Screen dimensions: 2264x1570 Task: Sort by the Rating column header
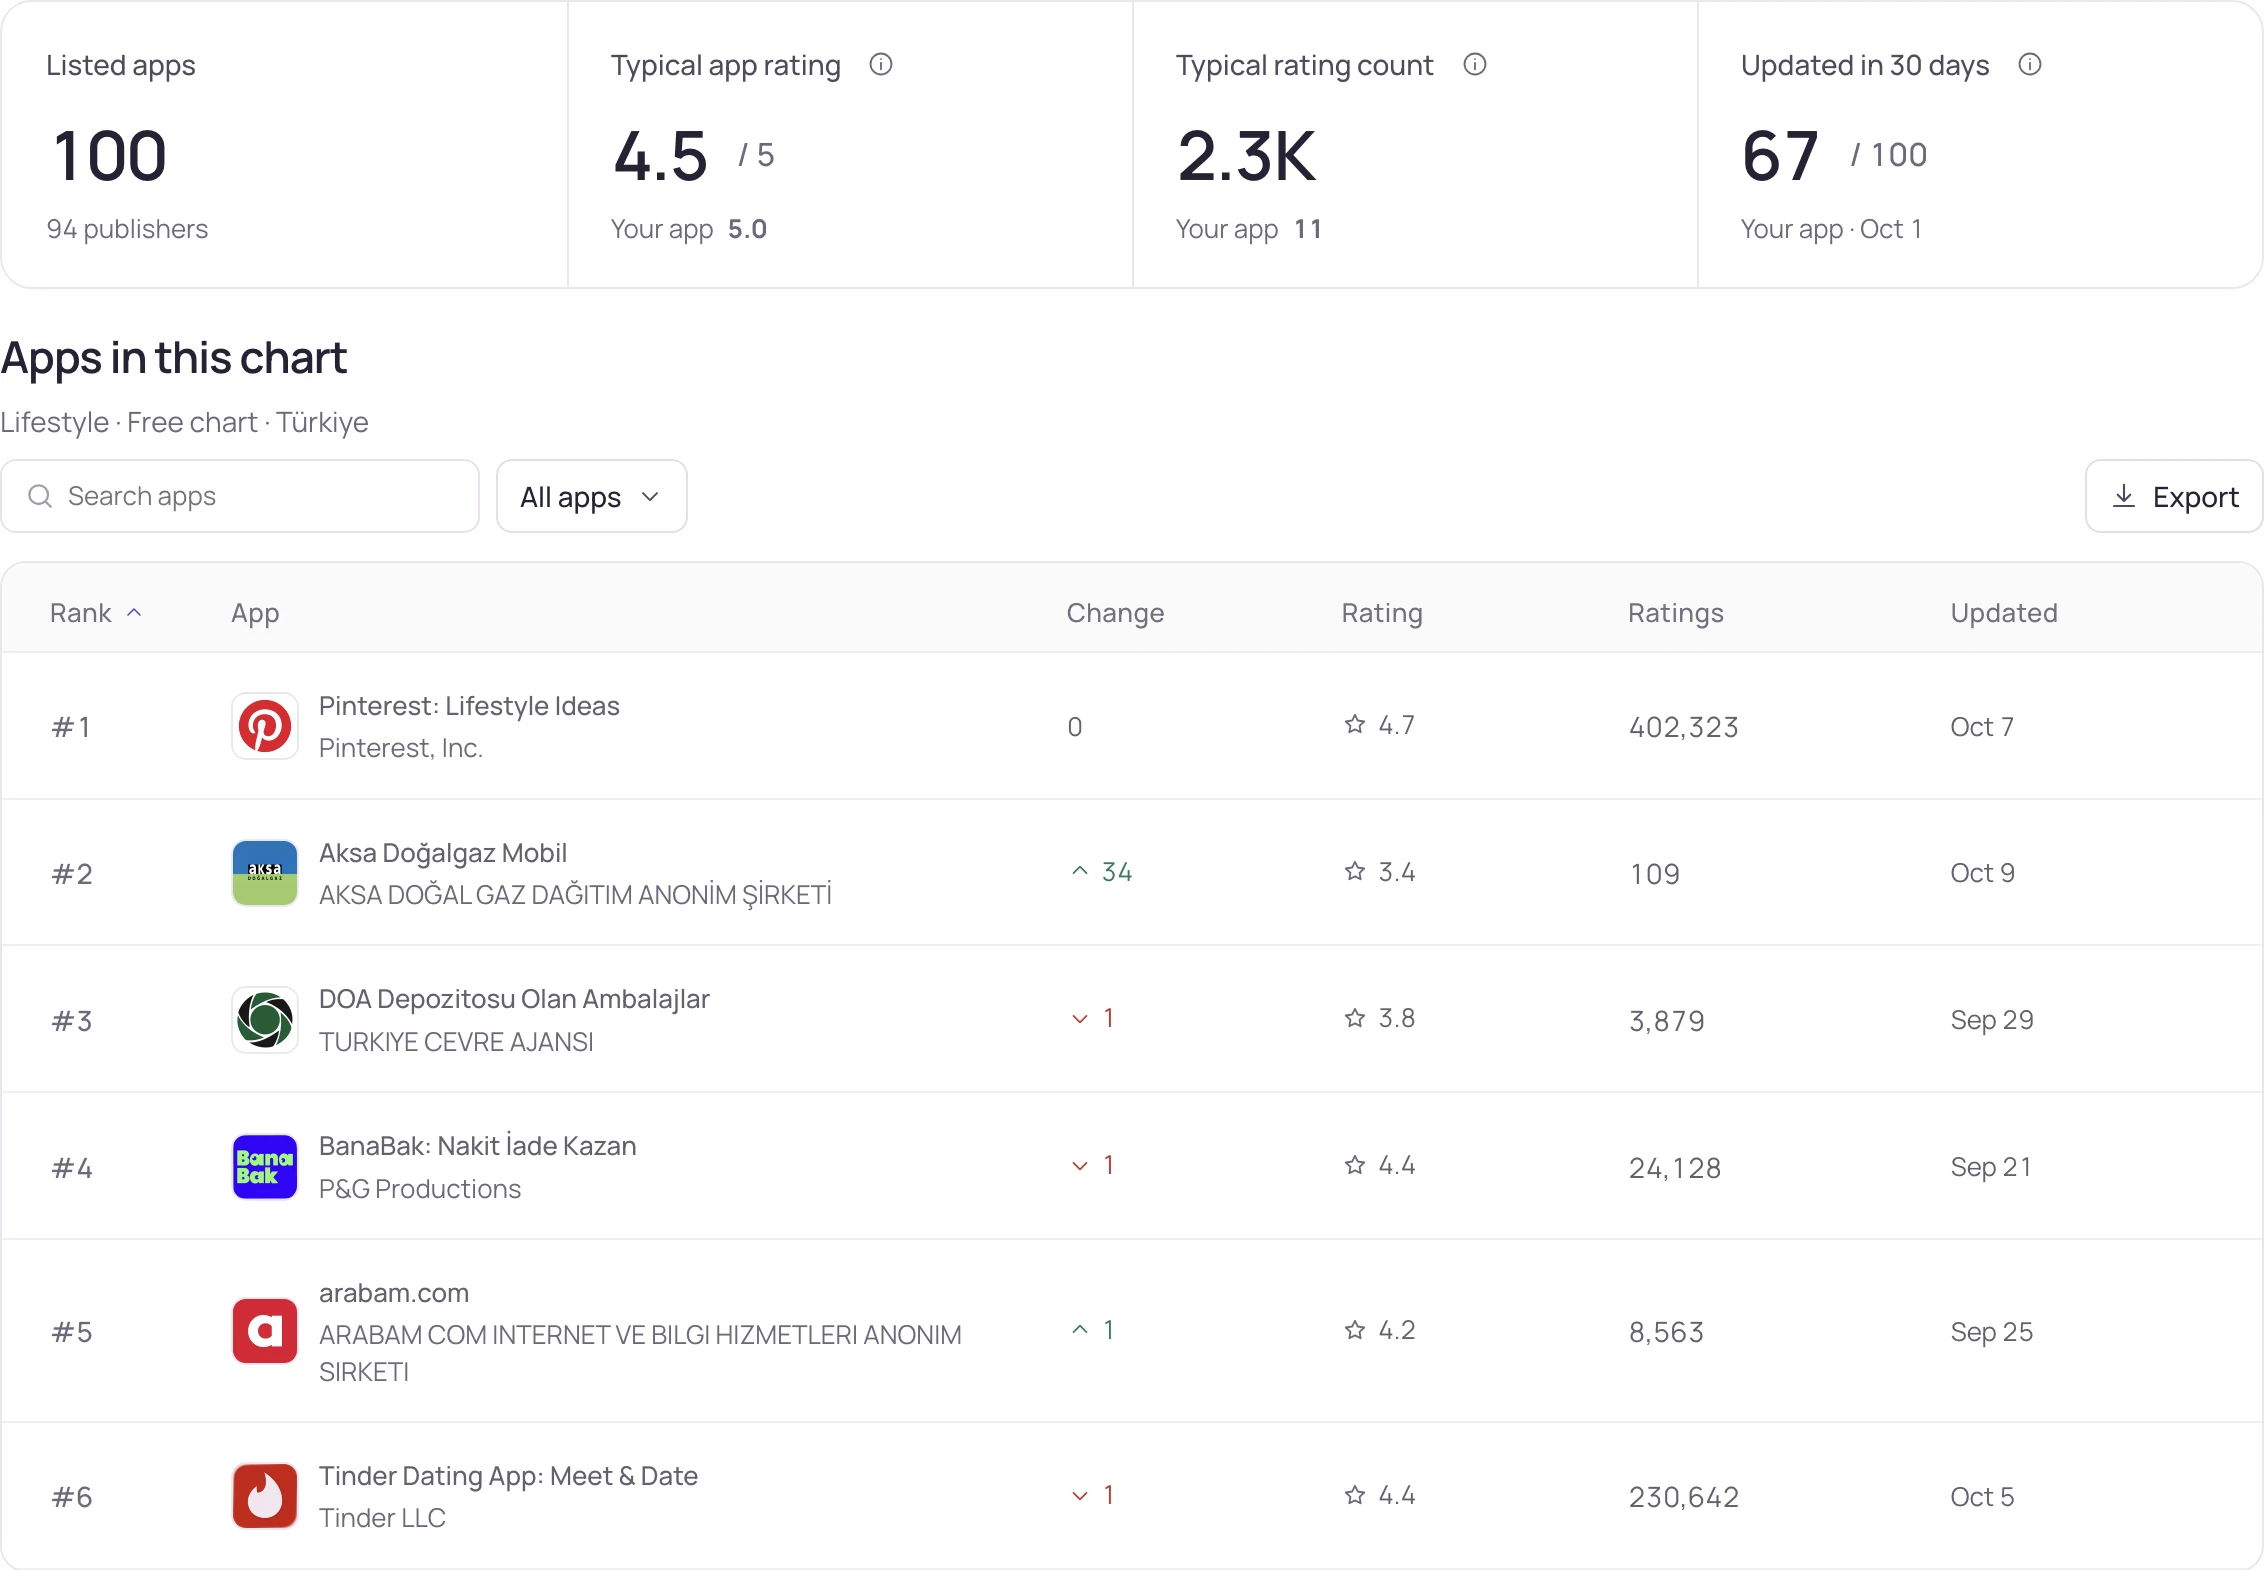1382,614
